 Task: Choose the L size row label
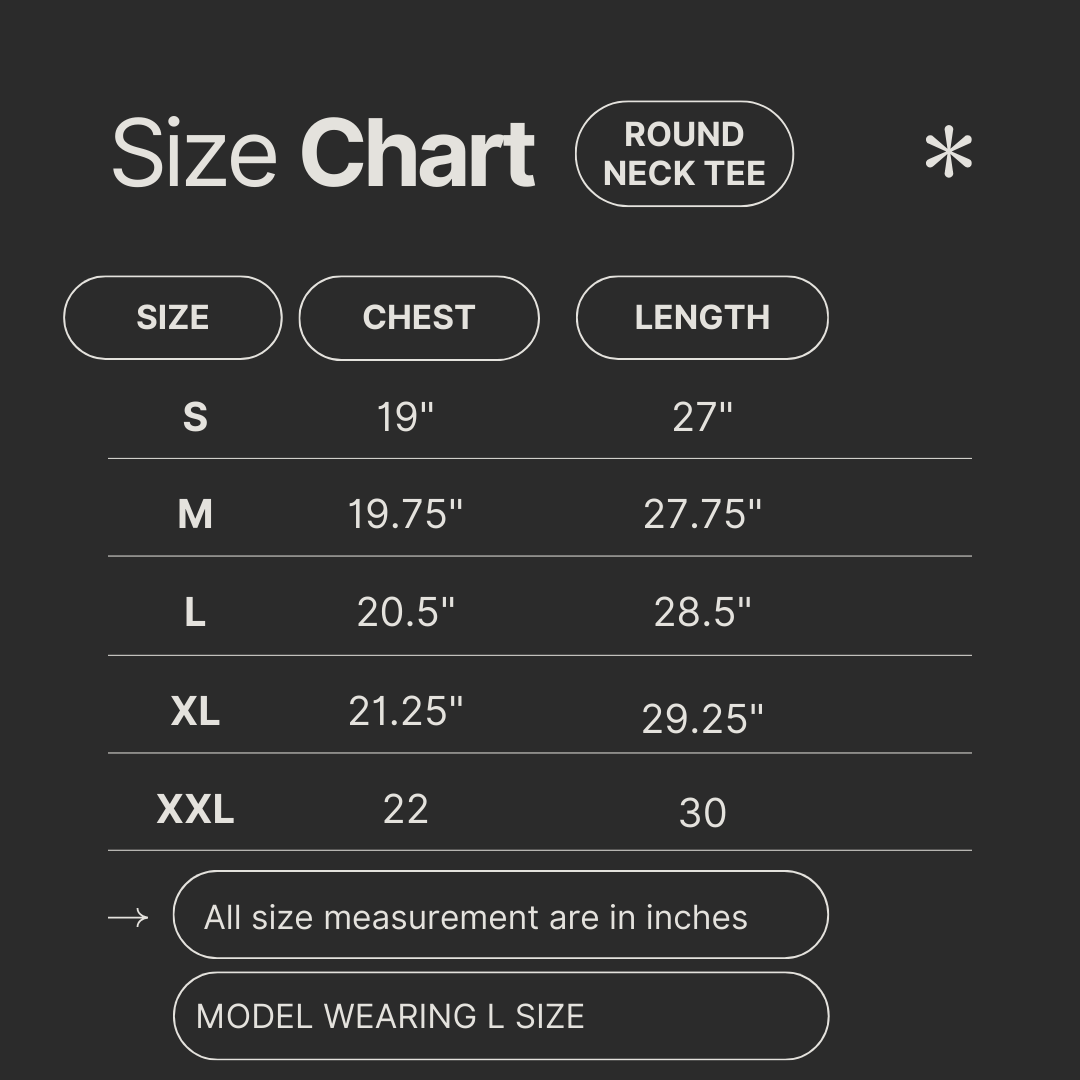pyautogui.click(x=195, y=612)
